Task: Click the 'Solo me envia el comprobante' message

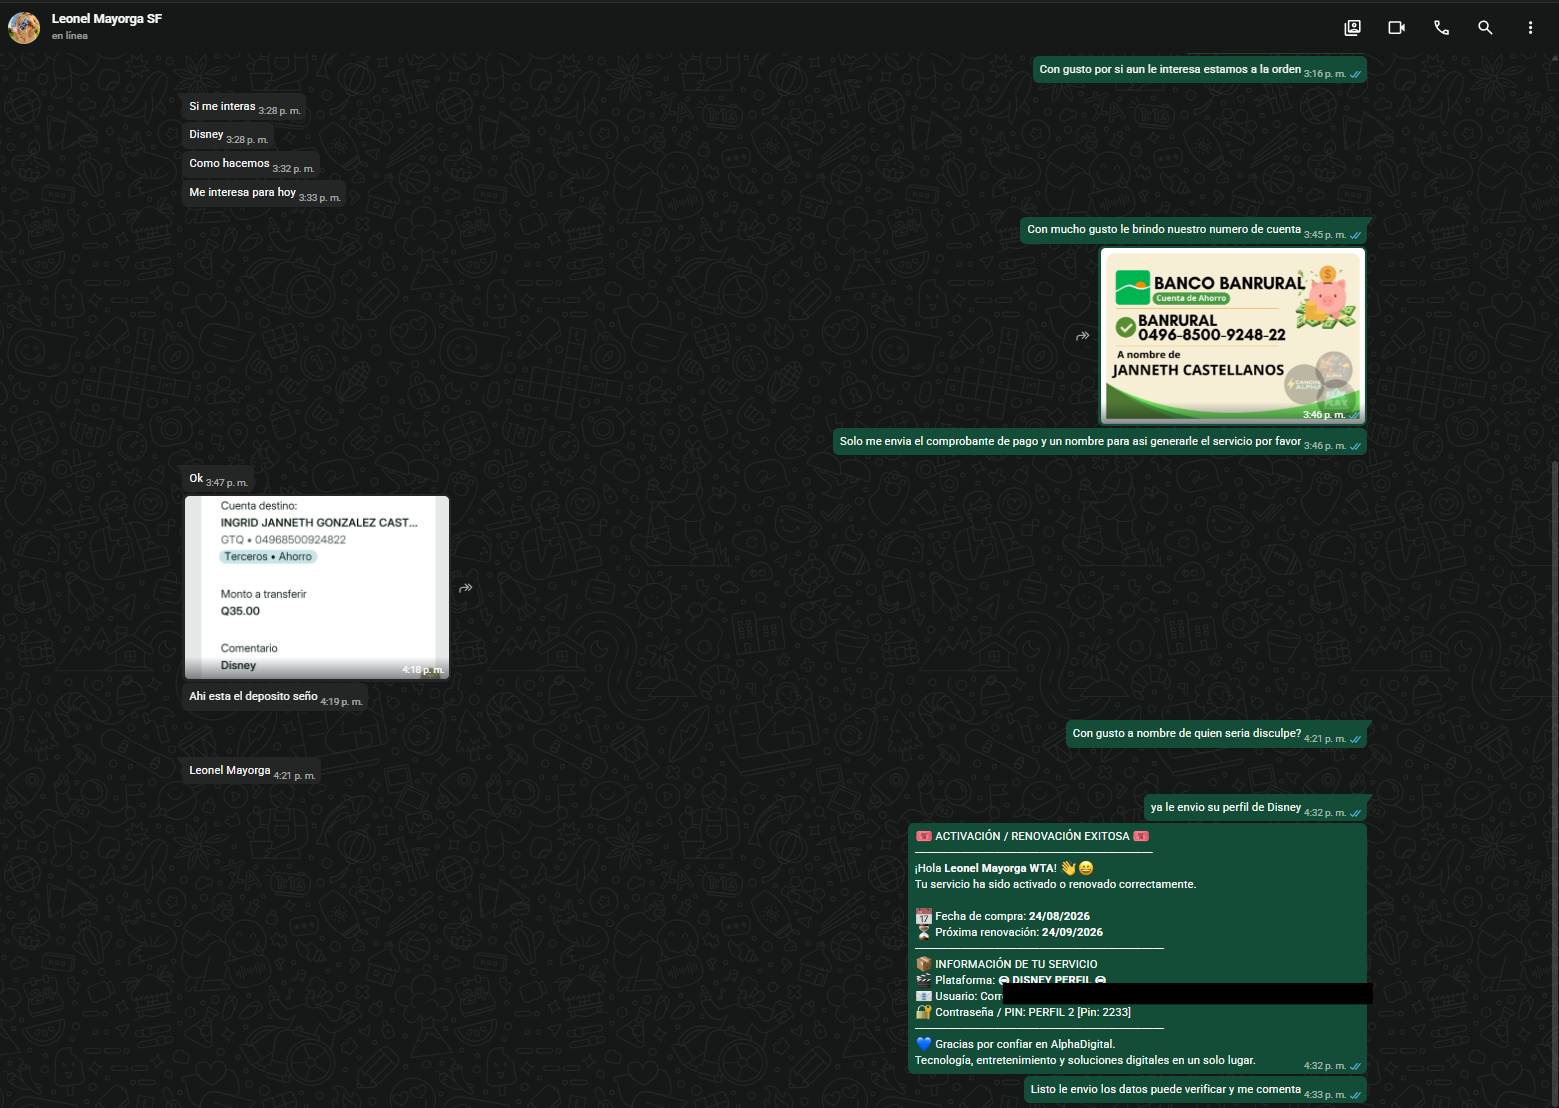Action: pos(1100,442)
